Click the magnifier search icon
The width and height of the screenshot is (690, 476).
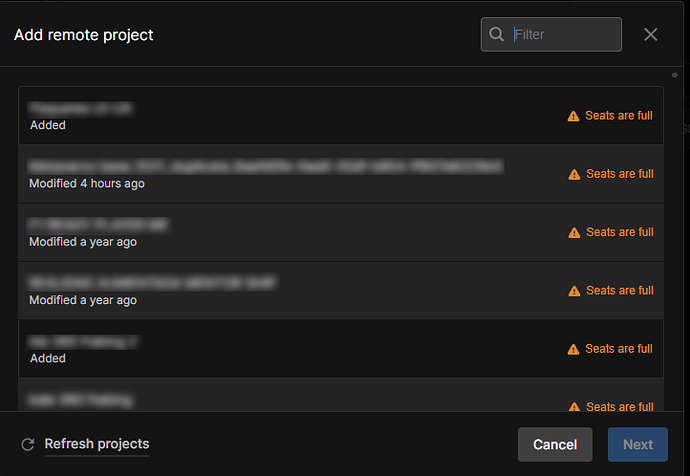pyautogui.click(x=496, y=34)
